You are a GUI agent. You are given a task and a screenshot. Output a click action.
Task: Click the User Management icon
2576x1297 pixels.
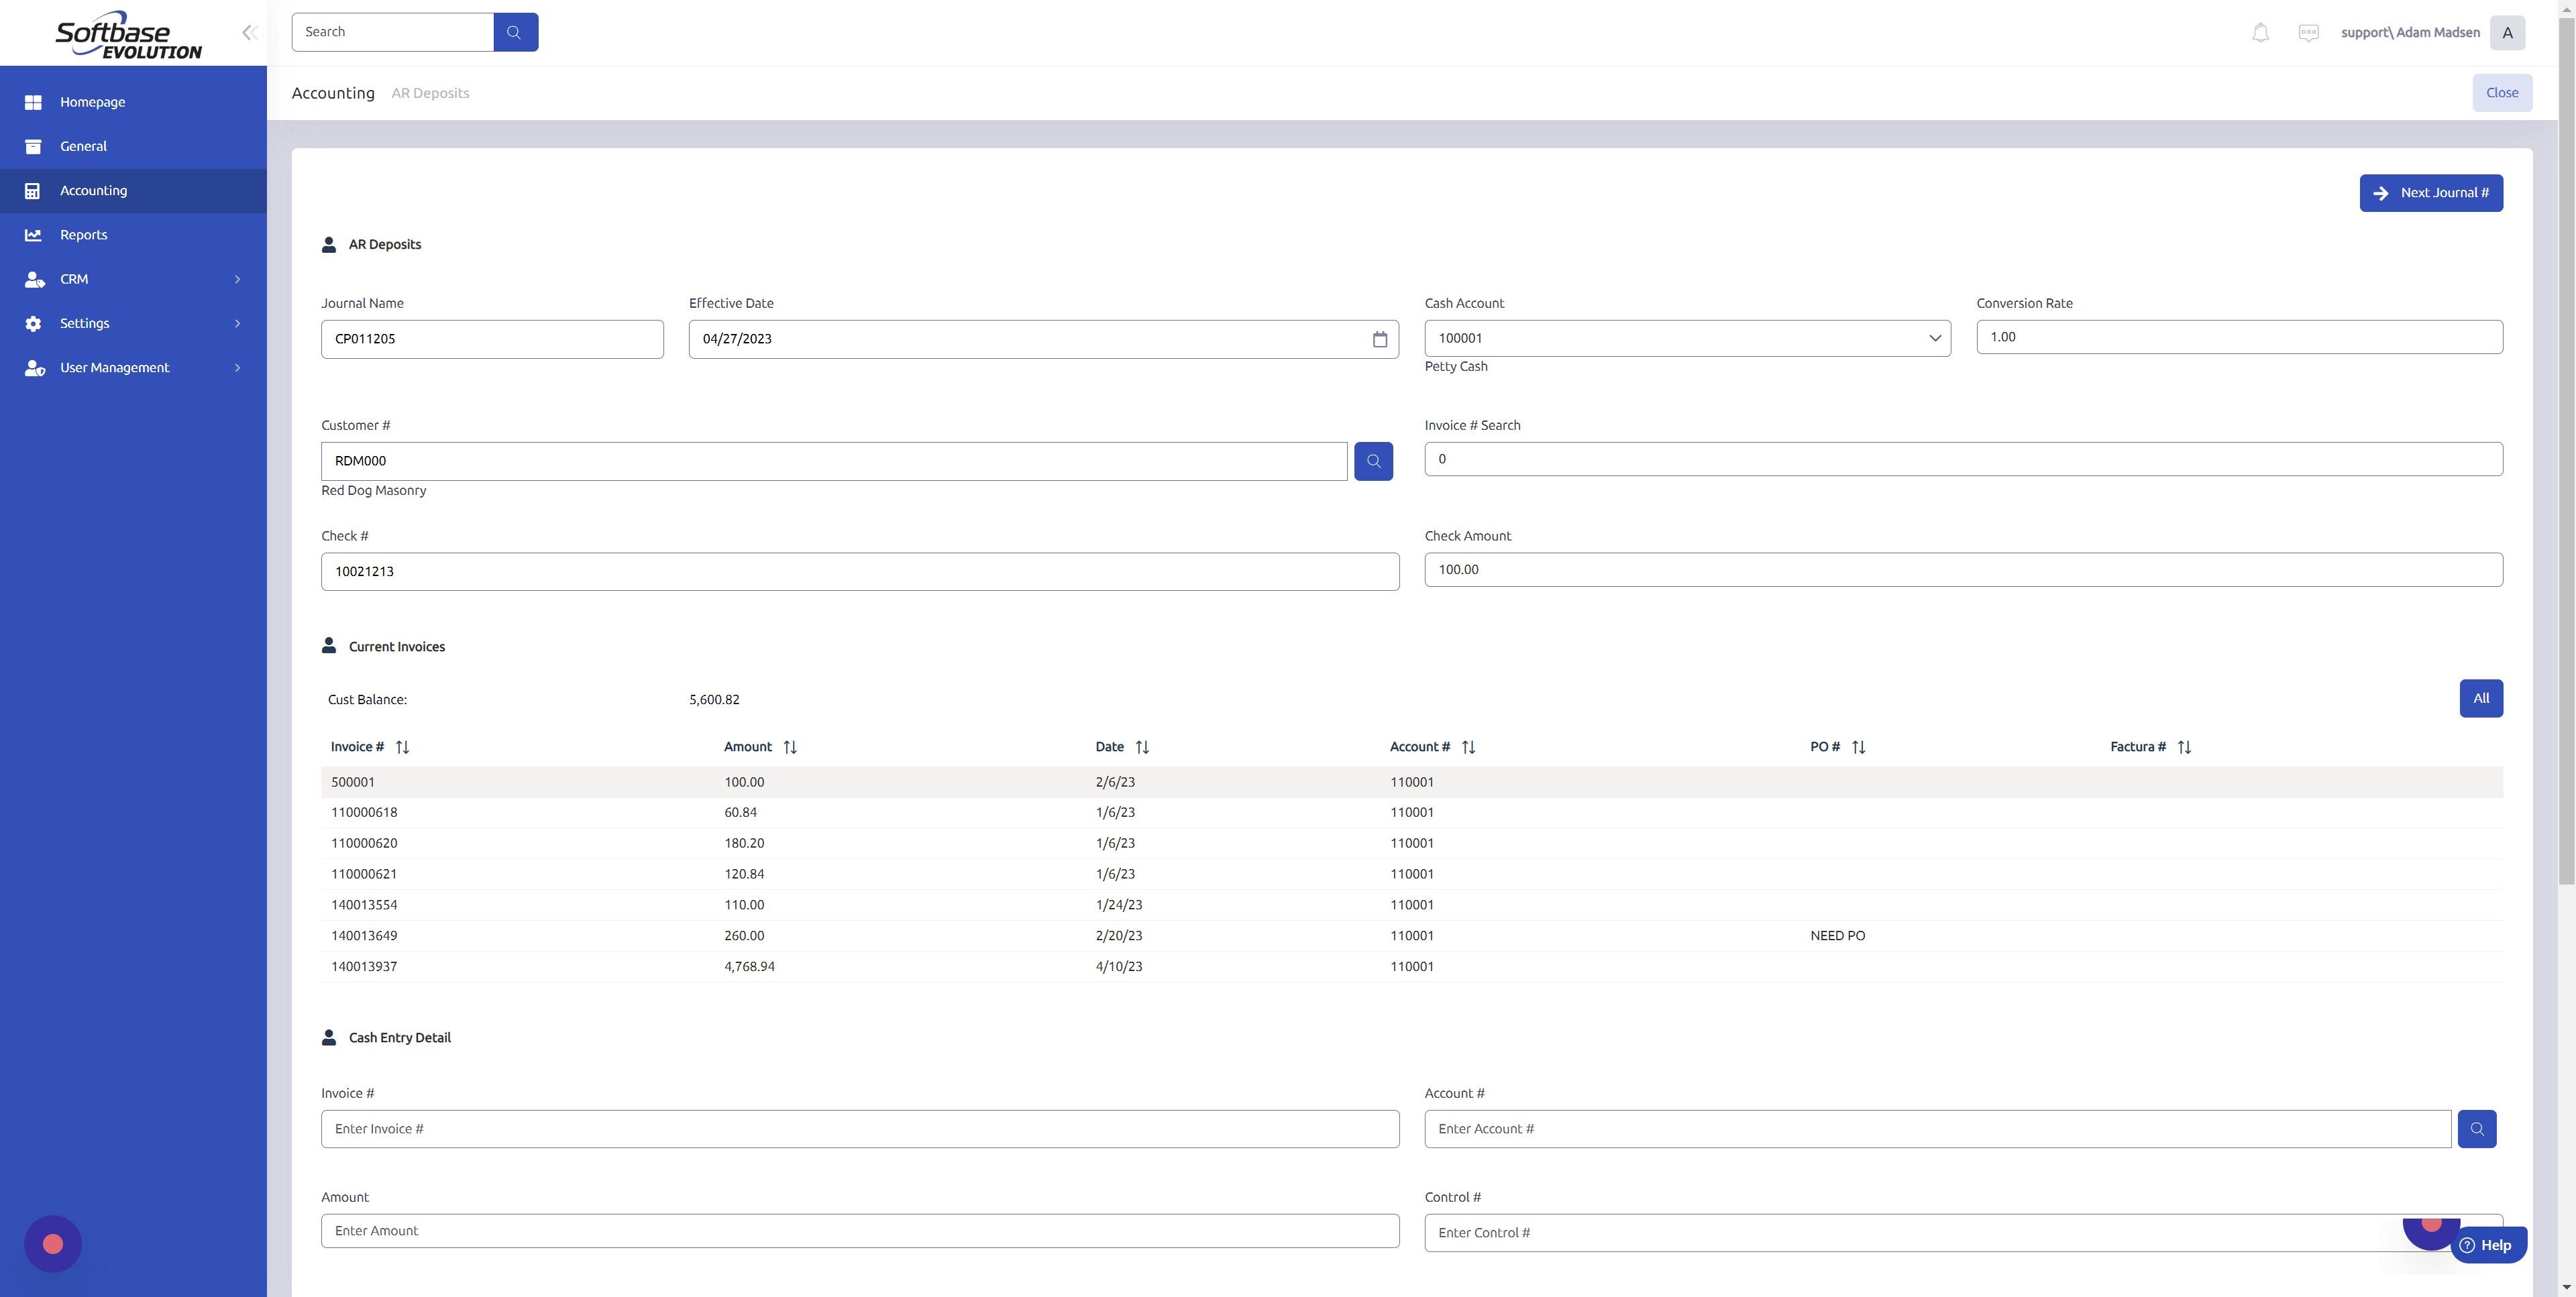point(34,368)
